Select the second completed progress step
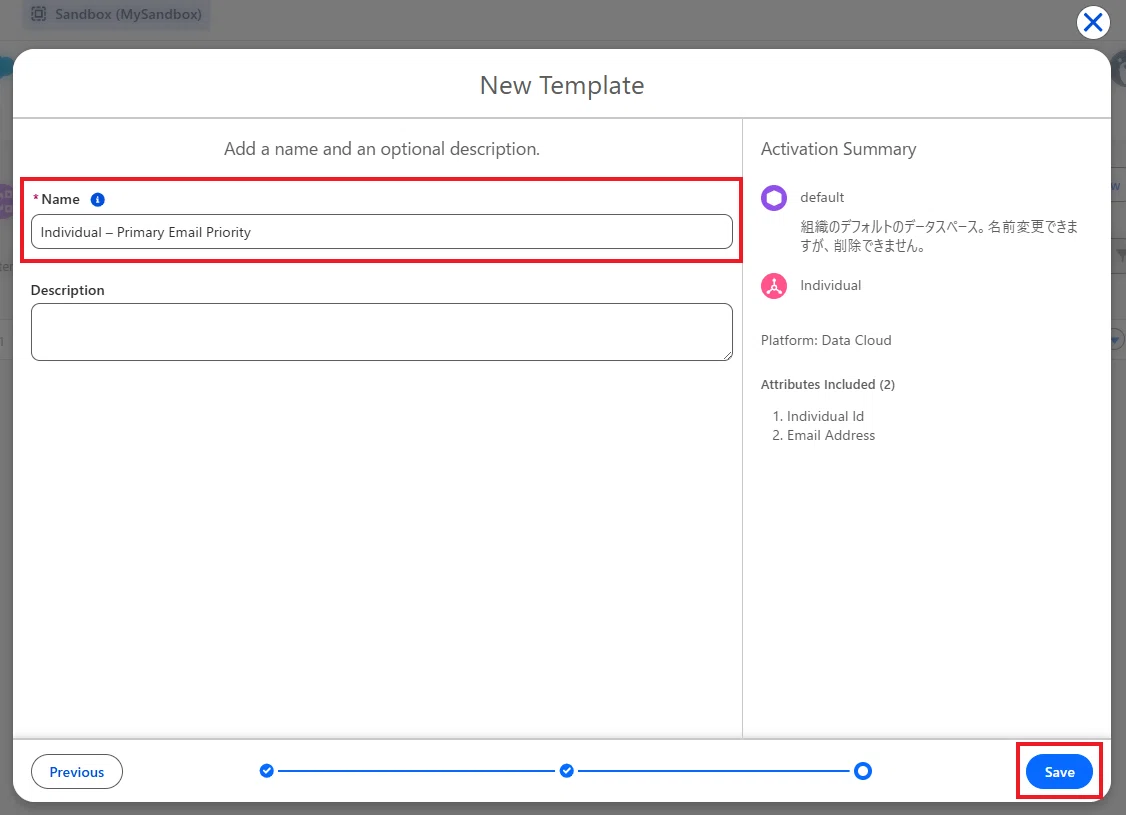The width and height of the screenshot is (1126, 815). pyautogui.click(x=567, y=771)
